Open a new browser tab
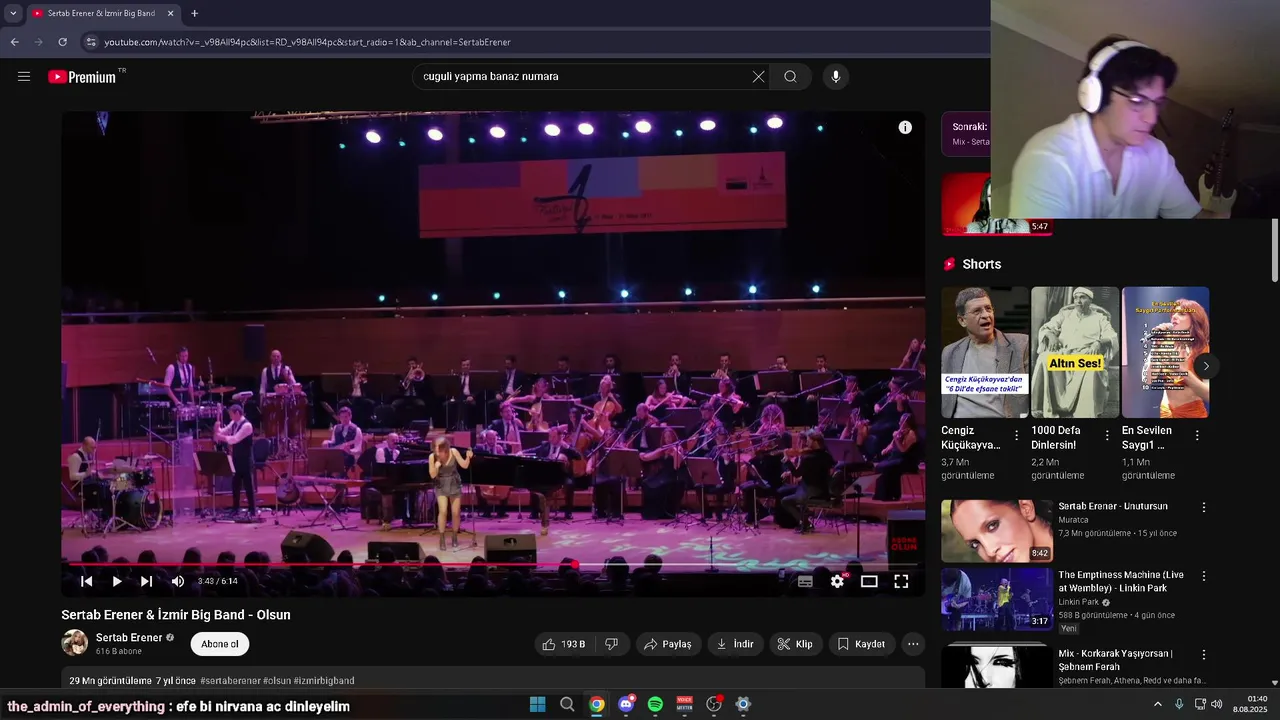Image resolution: width=1280 pixels, height=720 pixels. [194, 14]
